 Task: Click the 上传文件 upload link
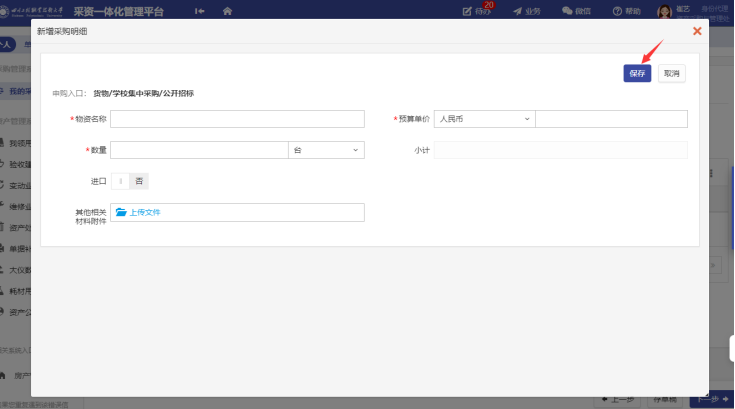pyautogui.click(x=145, y=212)
